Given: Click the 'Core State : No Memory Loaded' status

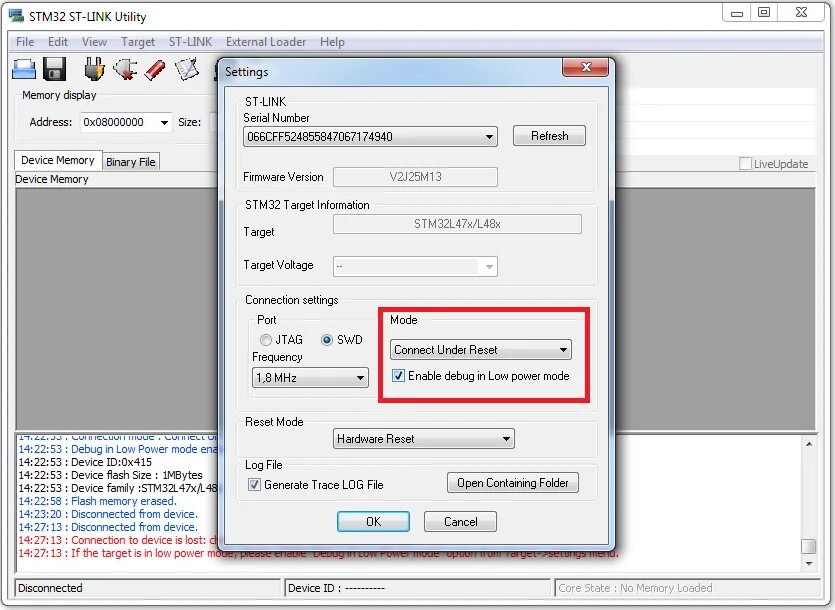Looking at the screenshot, I should (x=635, y=588).
